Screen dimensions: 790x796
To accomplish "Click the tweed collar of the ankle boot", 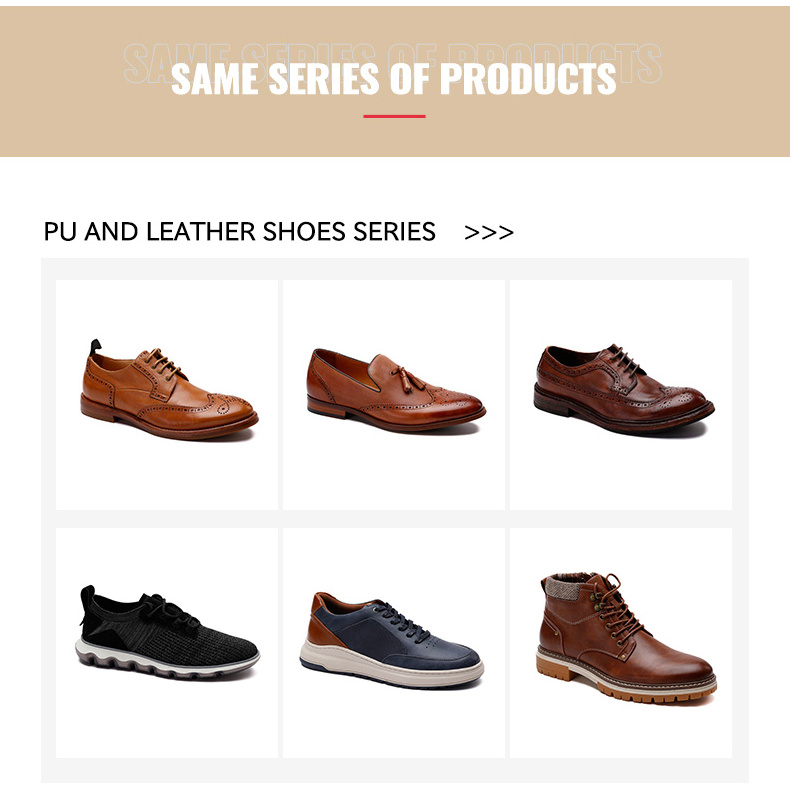I will pos(566,585).
